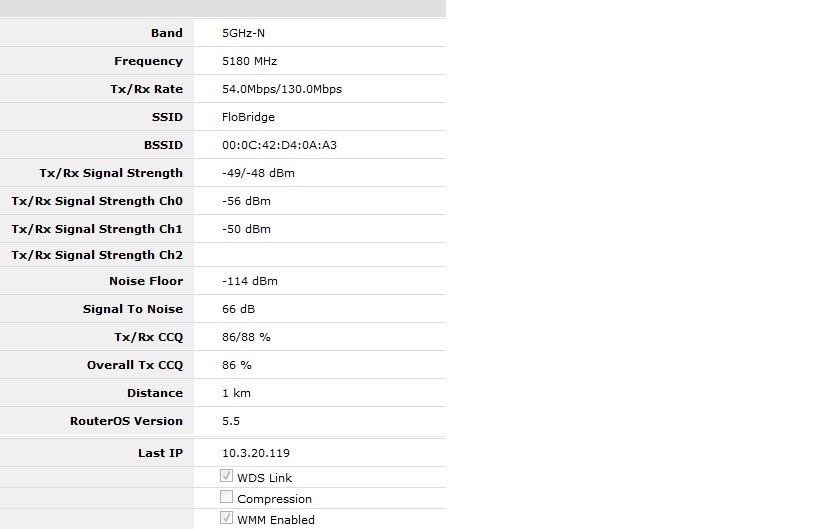
Task: Select the Frequency field showing 5180 MHz
Action: coord(250,61)
